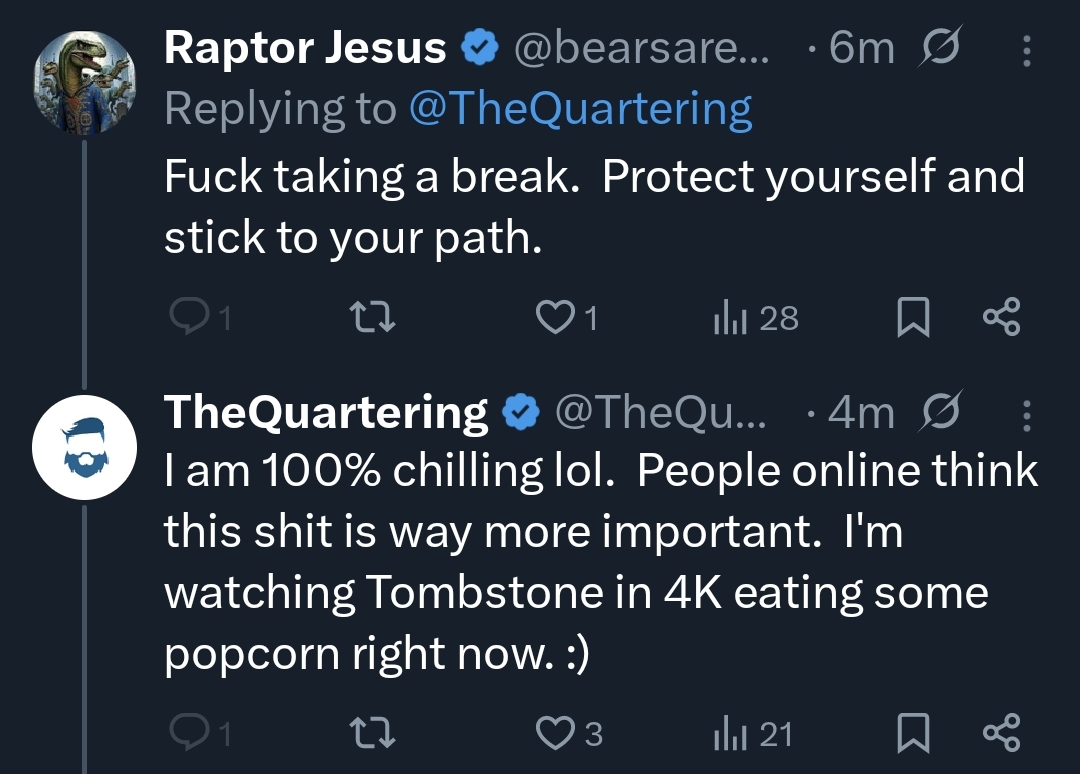The image size is (1080, 774).
Task: Open TheQuartering's bearded avatar
Action: tap(84, 447)
